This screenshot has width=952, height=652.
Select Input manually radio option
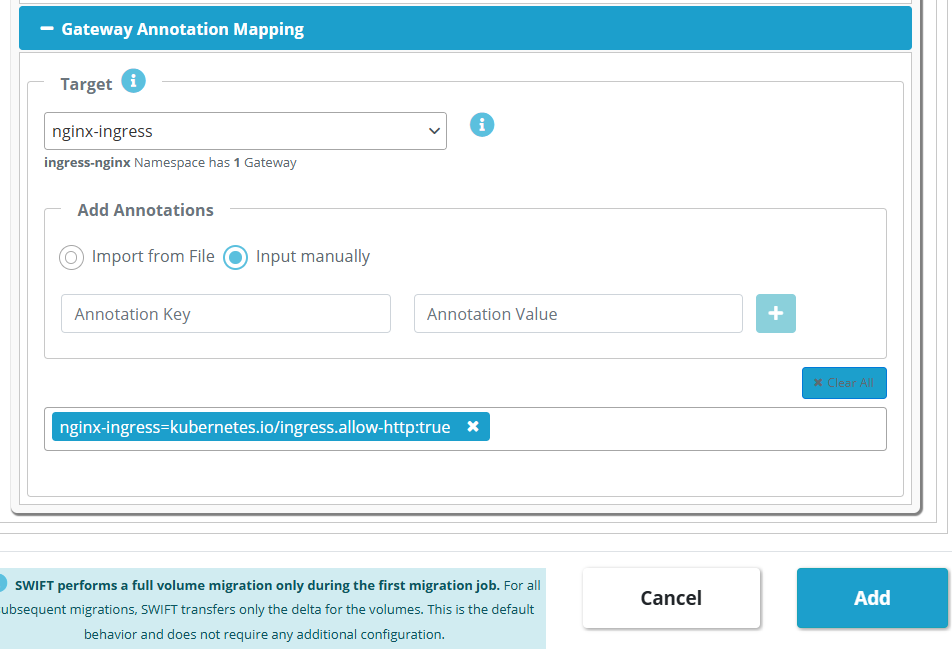click(236, 257)
